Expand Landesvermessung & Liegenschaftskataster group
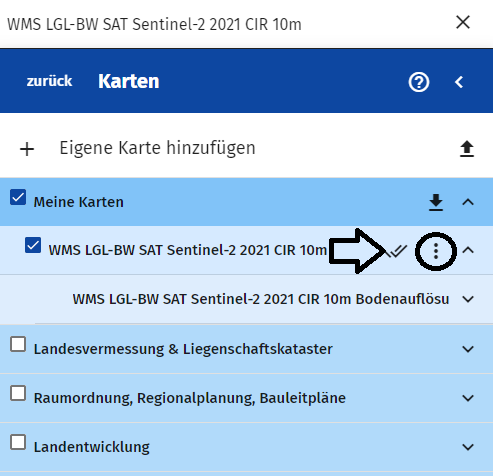 pyautogui.click(x=468, y=349)
